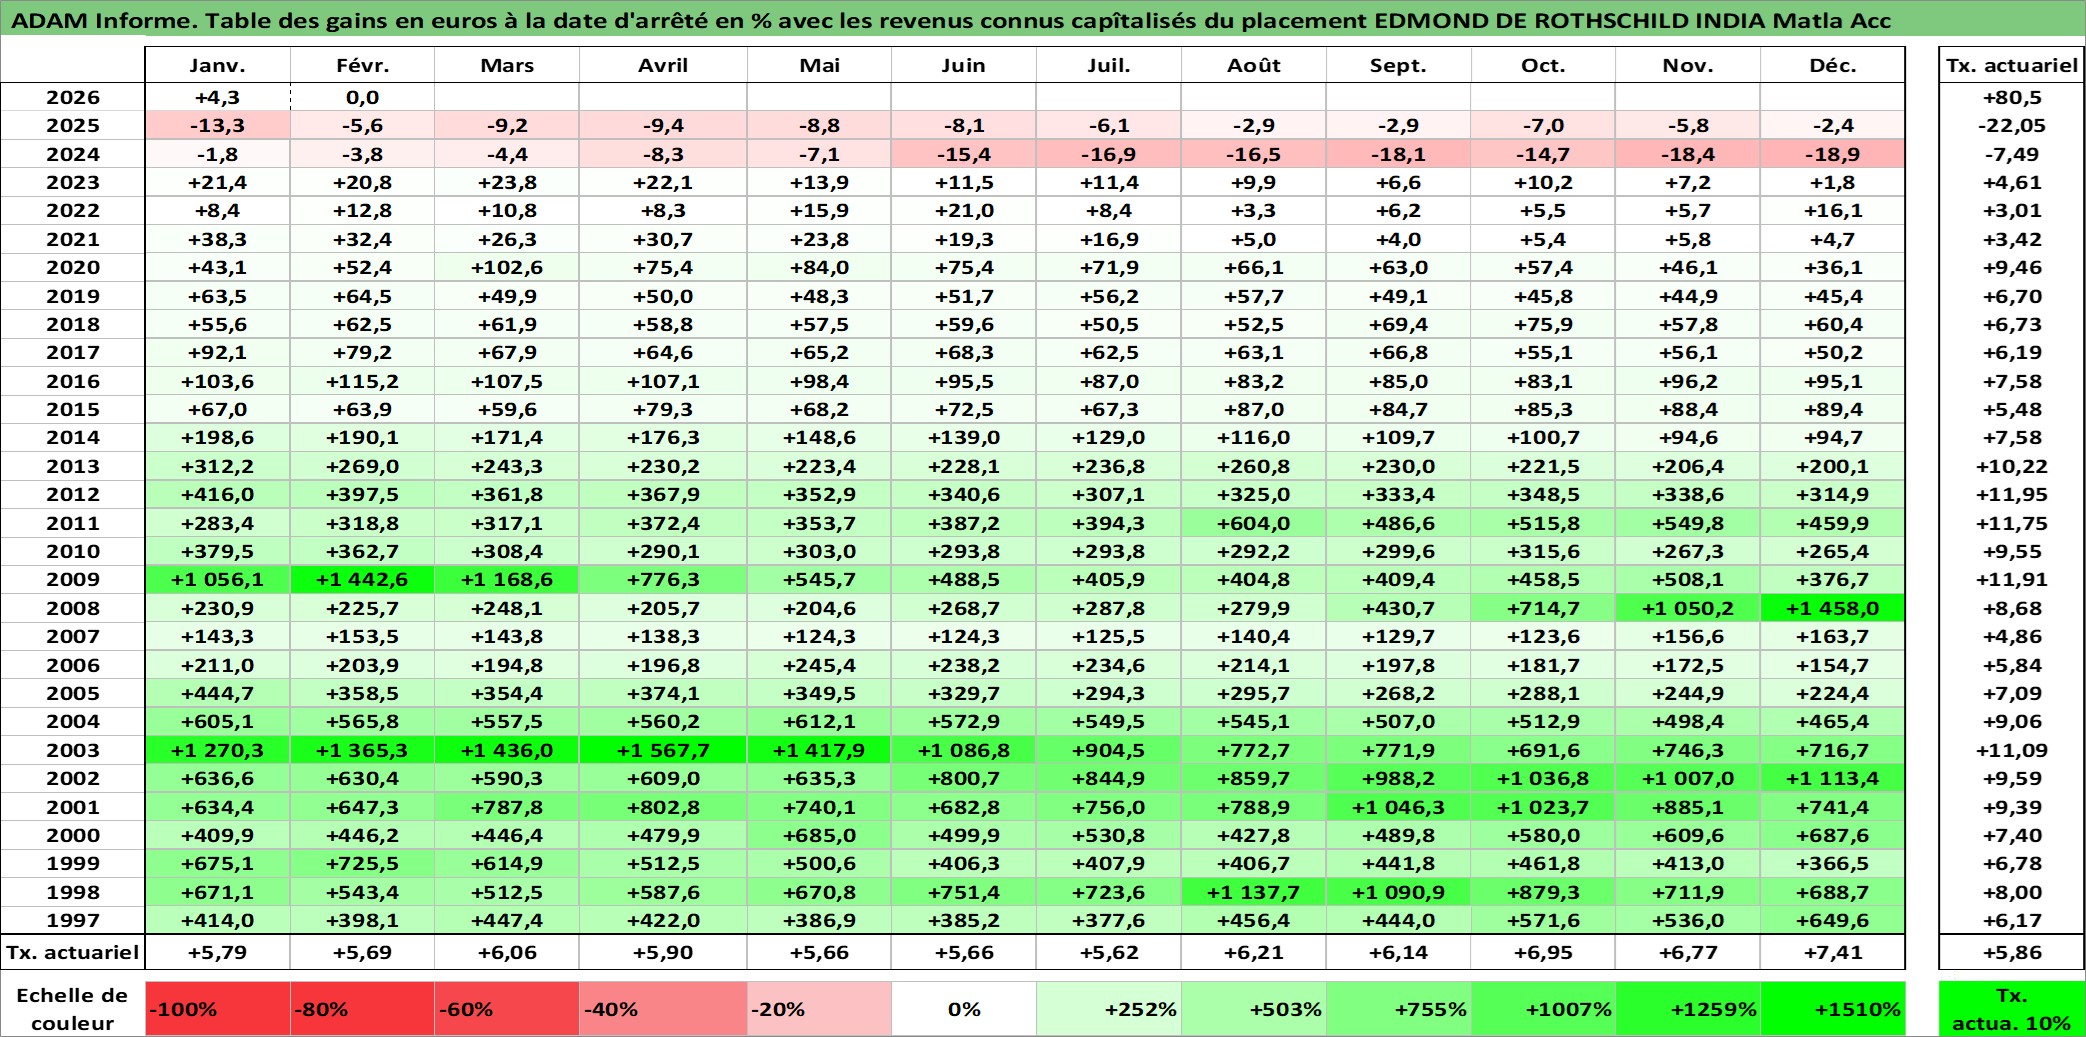The width and height of the screenshot is (2086, 1037).
Task: Click the Févr. column header
Action: click(x=362, y=66)
